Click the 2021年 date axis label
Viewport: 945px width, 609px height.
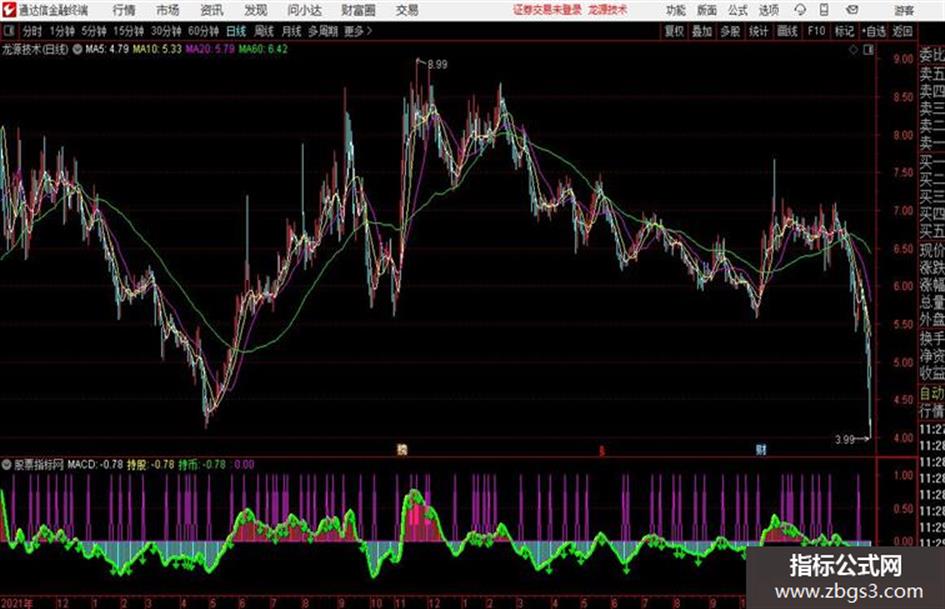click(x=16, y=603)
